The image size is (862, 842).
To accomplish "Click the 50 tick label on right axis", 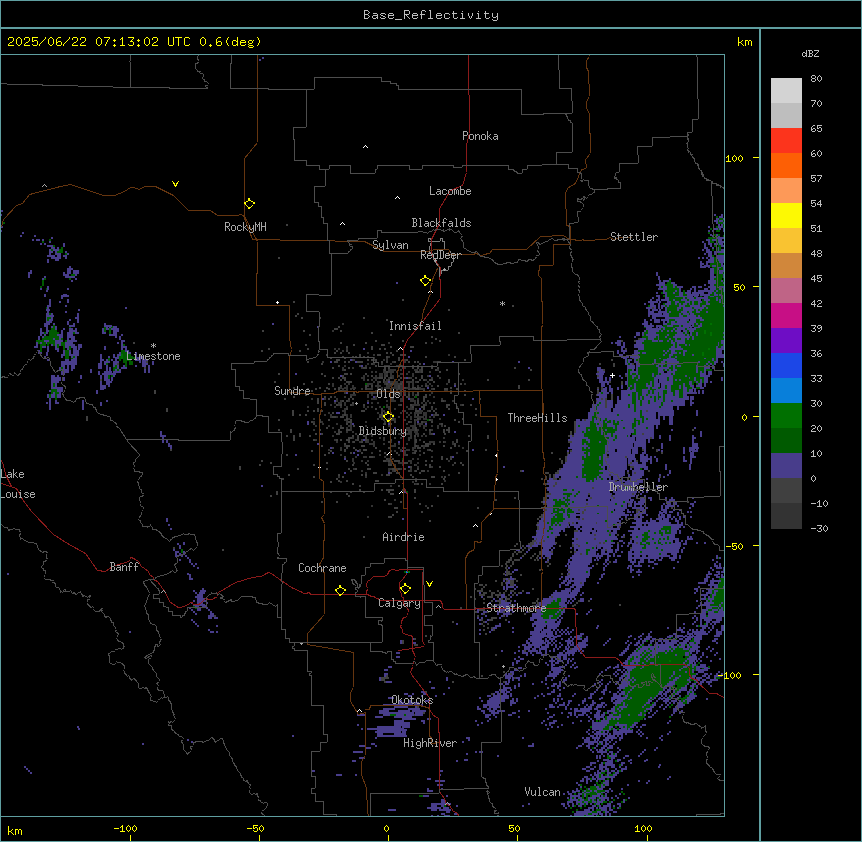I will click(739, 287).
